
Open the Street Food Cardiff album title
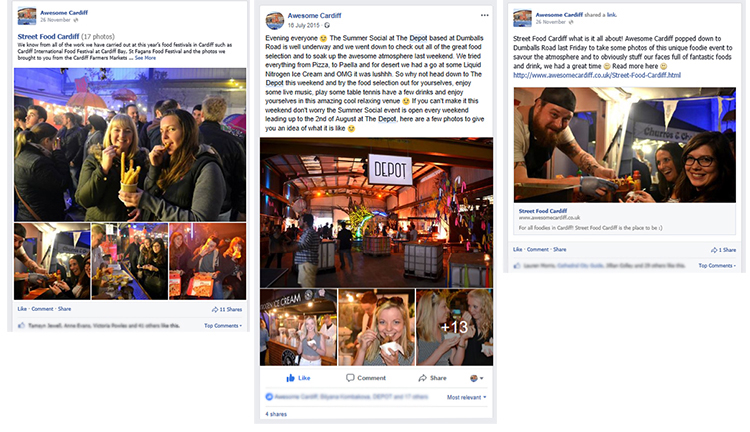48,36
